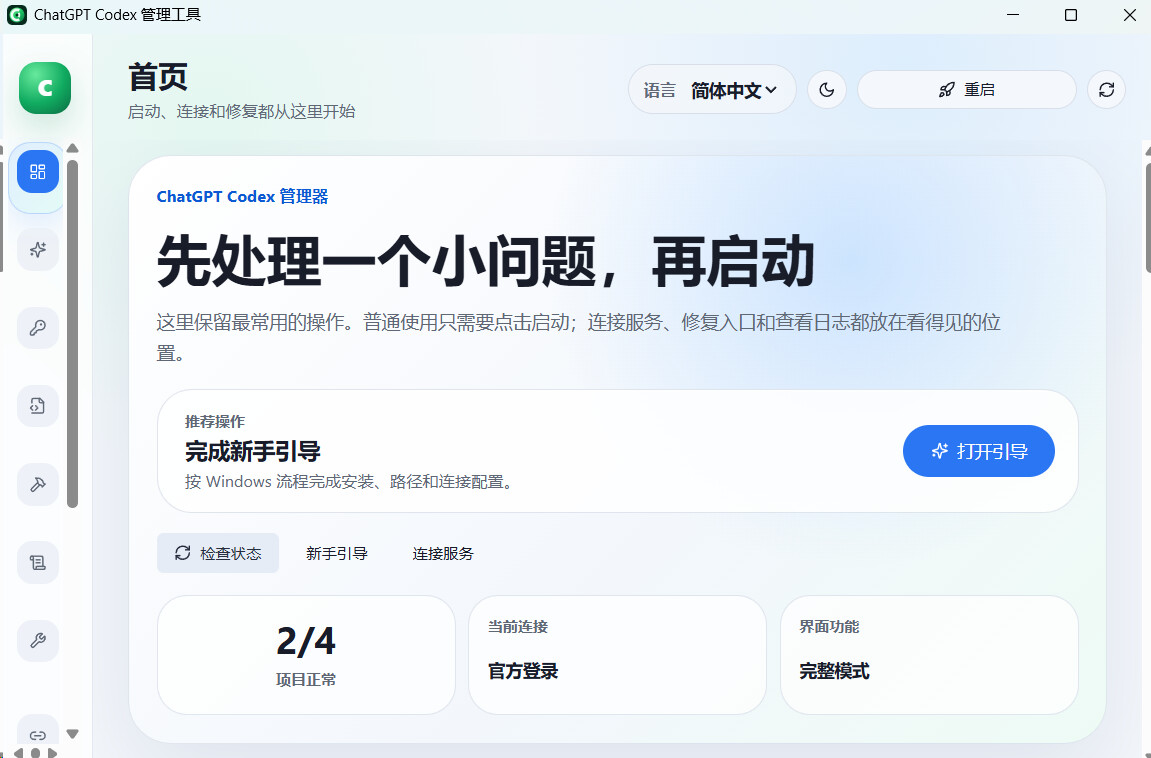
Task: Click the 当前连接 官方登录 card
Action: [617, 655]
